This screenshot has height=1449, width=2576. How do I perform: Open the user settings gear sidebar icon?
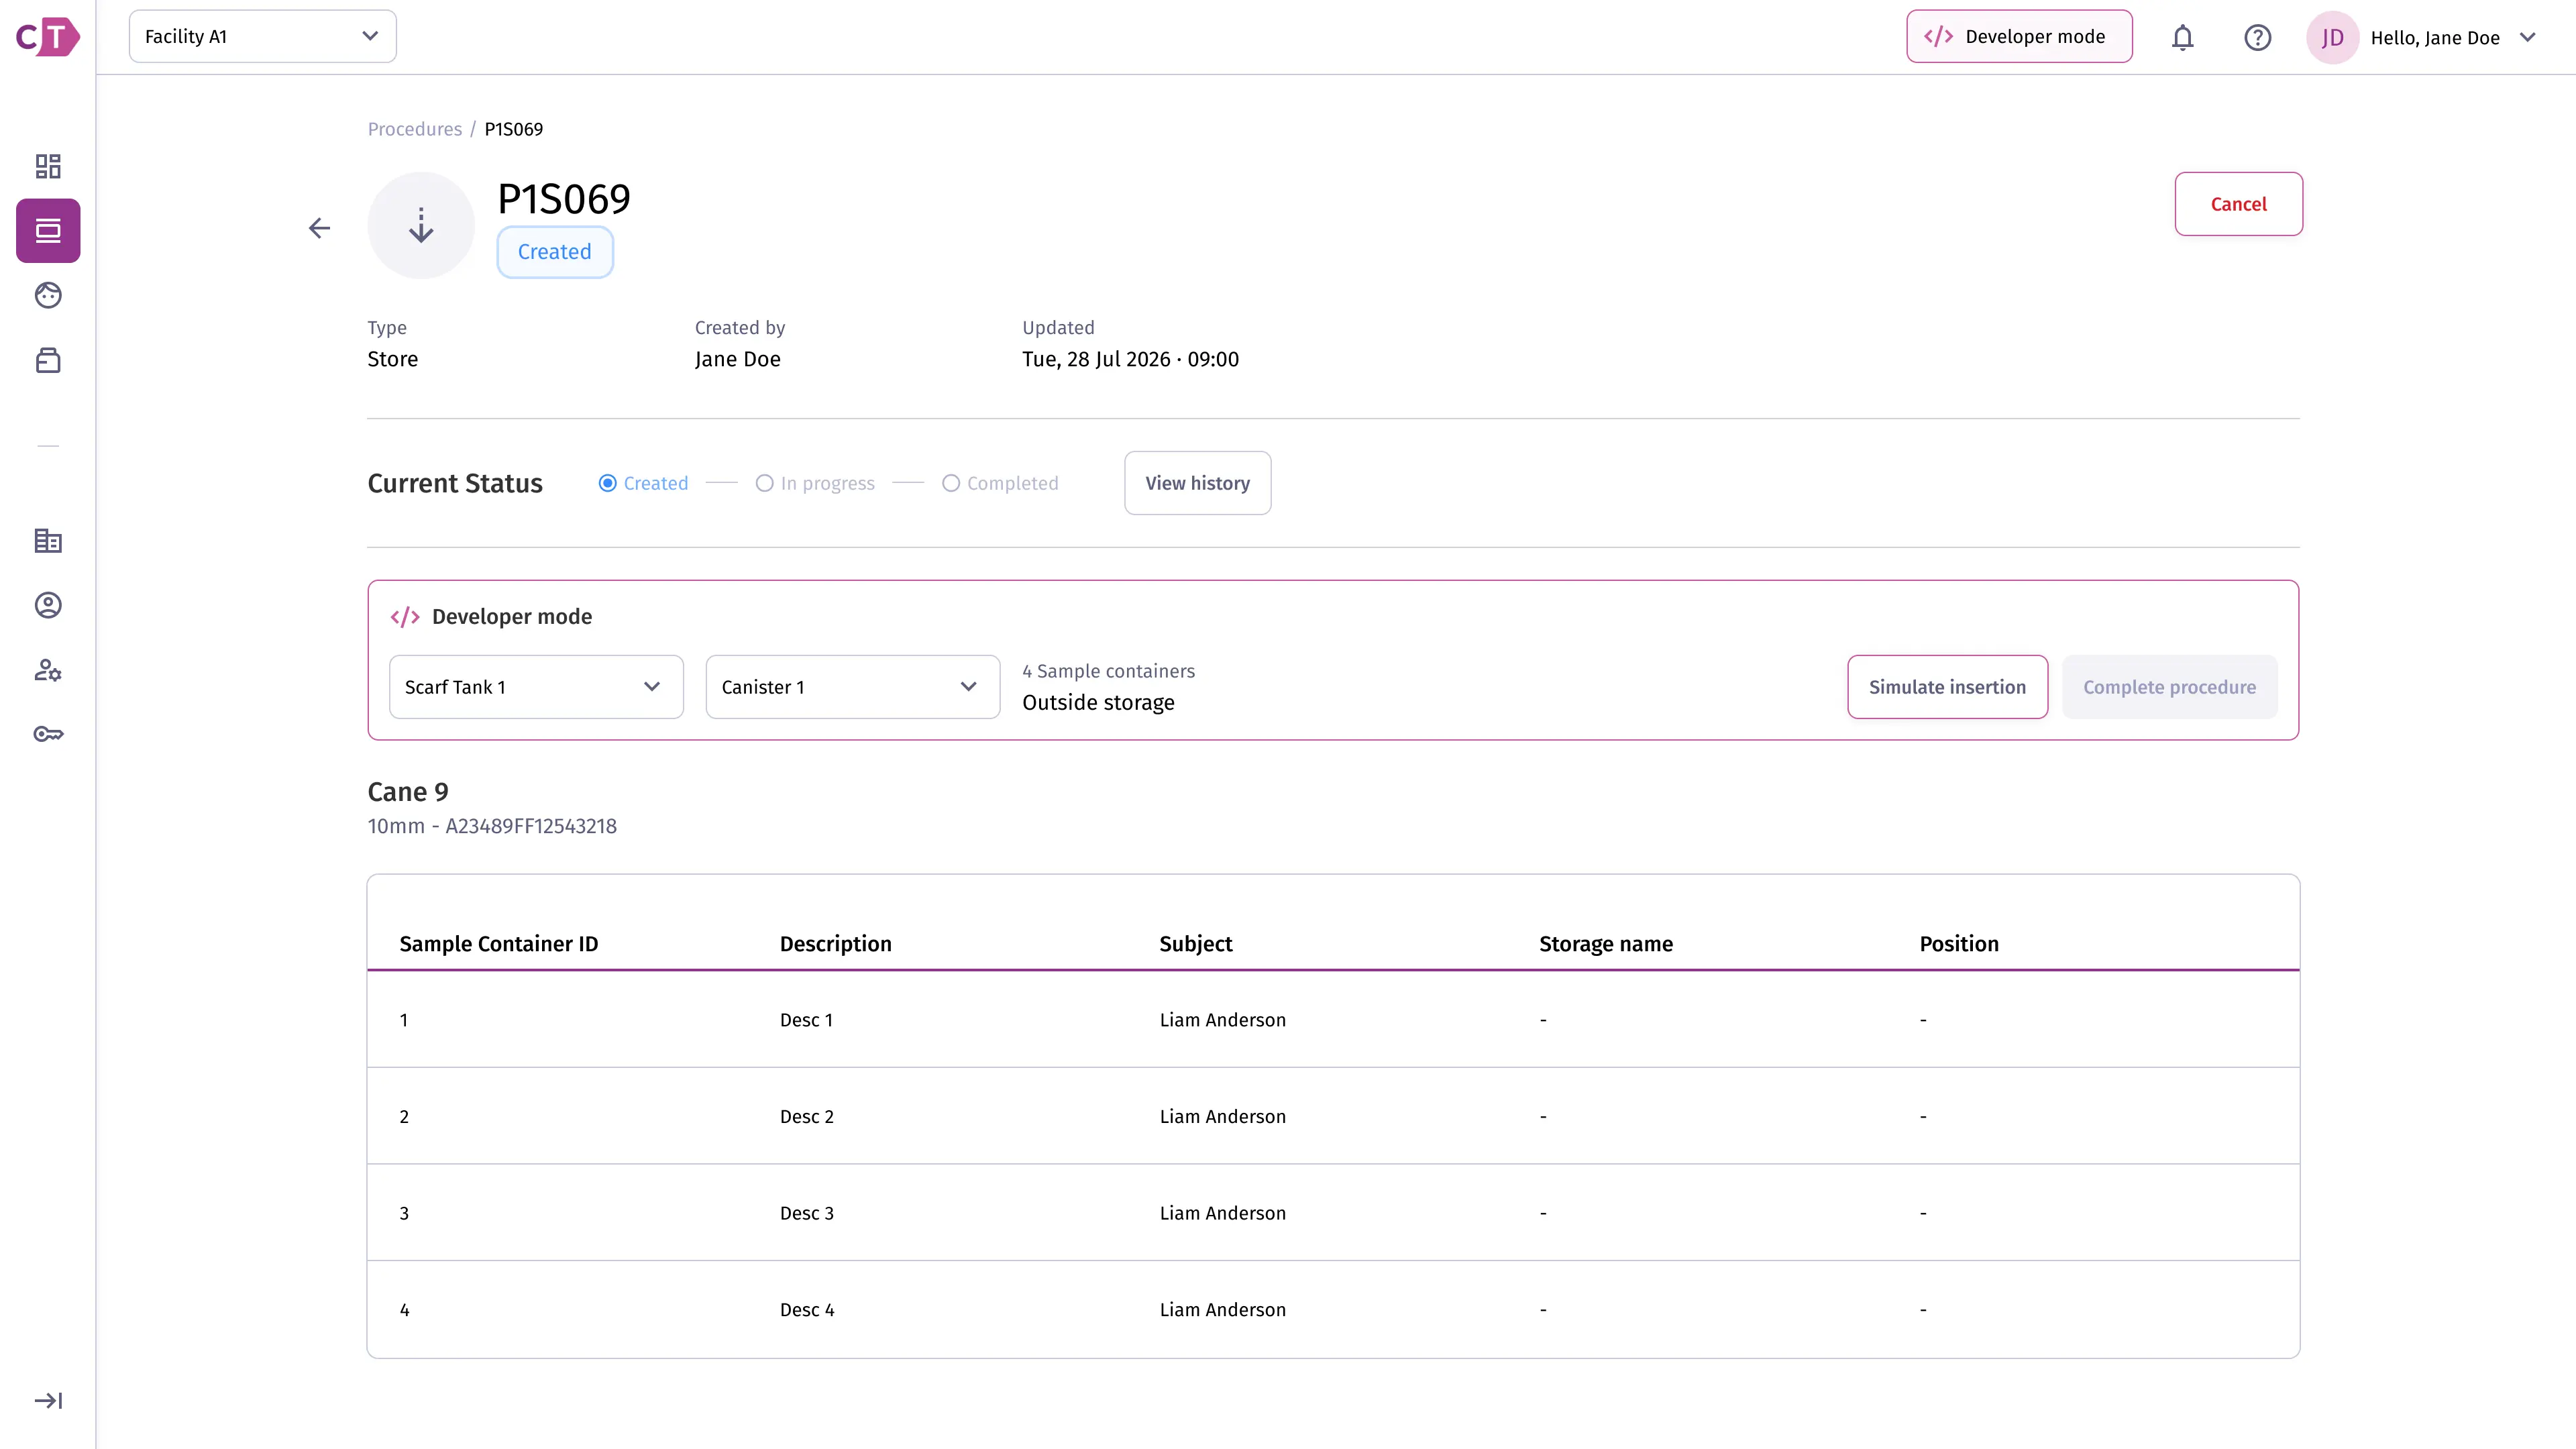pos(48,670)
